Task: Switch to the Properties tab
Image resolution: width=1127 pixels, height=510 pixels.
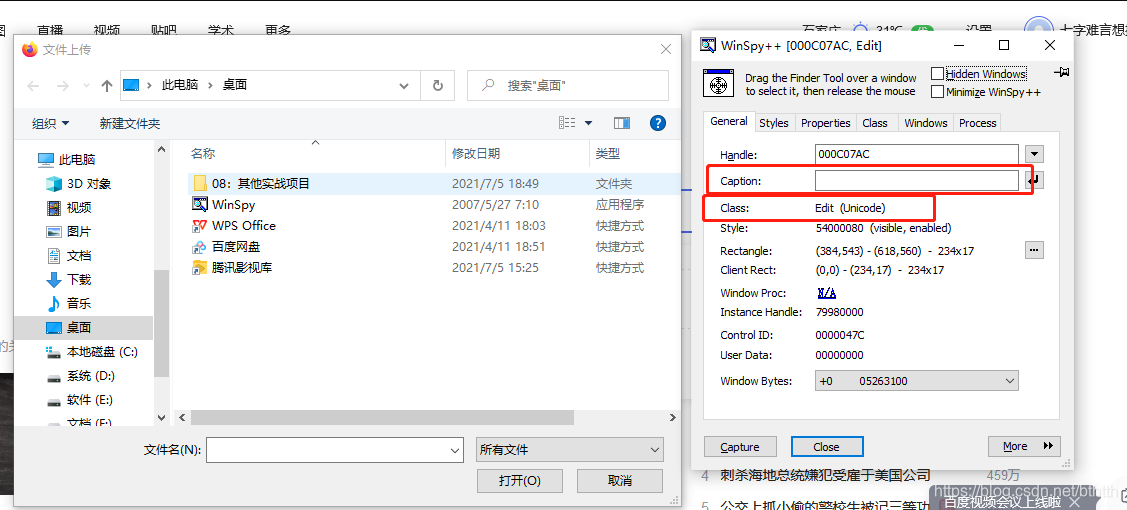Action: [826, 123]
